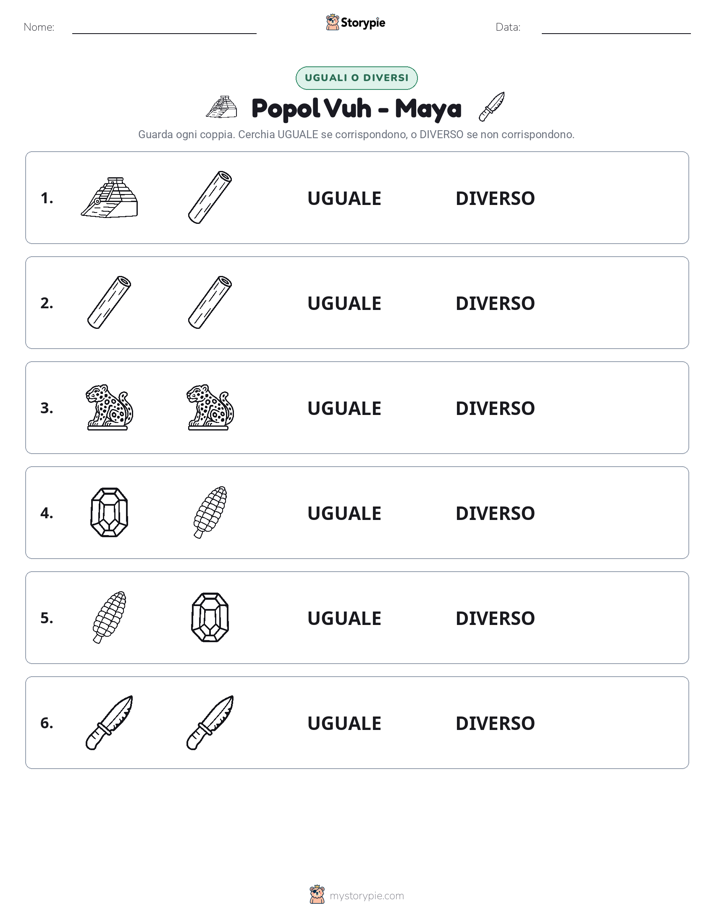Viewport: 714px width, 924px height.
Task: Select the corn cob icon in row 5
Action: point(110,617)
